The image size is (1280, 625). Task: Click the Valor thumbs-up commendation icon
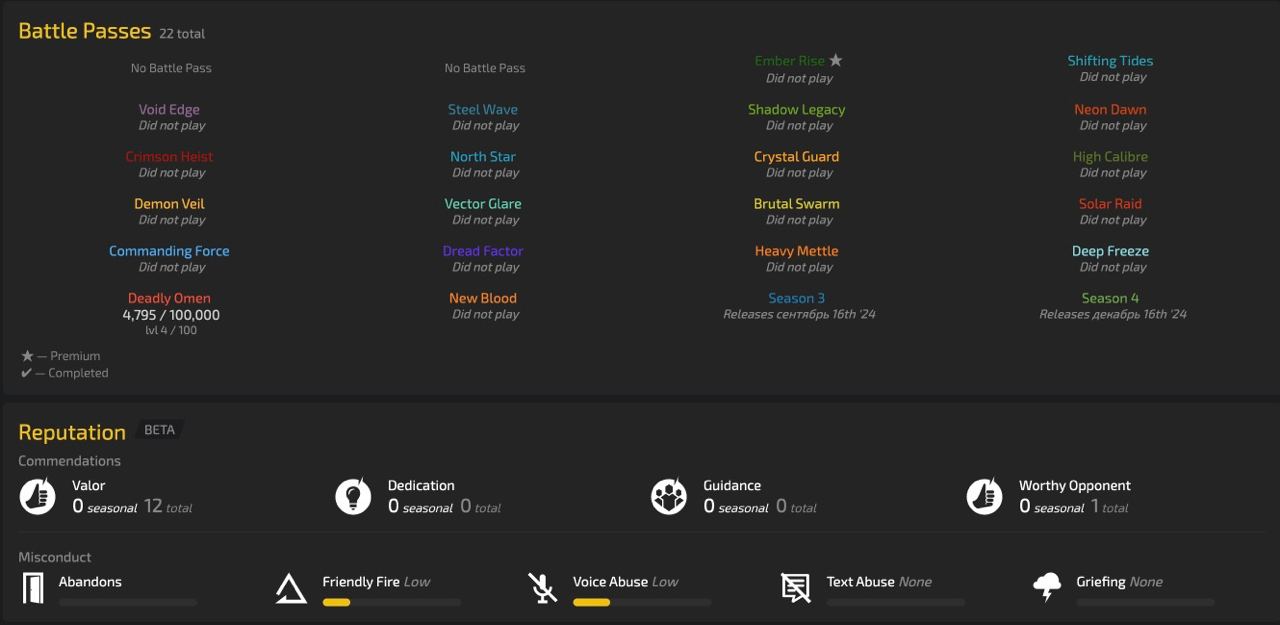[37, 495]
